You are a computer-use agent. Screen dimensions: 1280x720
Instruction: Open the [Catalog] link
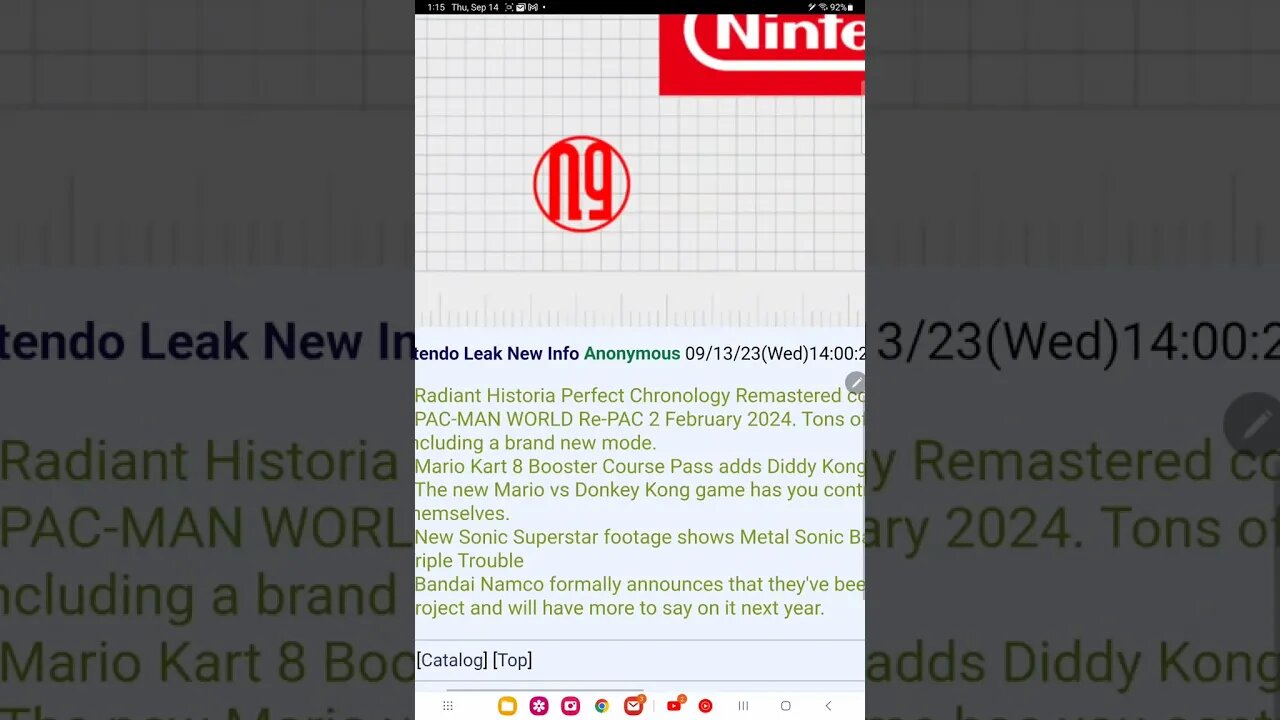pos(452,660)
